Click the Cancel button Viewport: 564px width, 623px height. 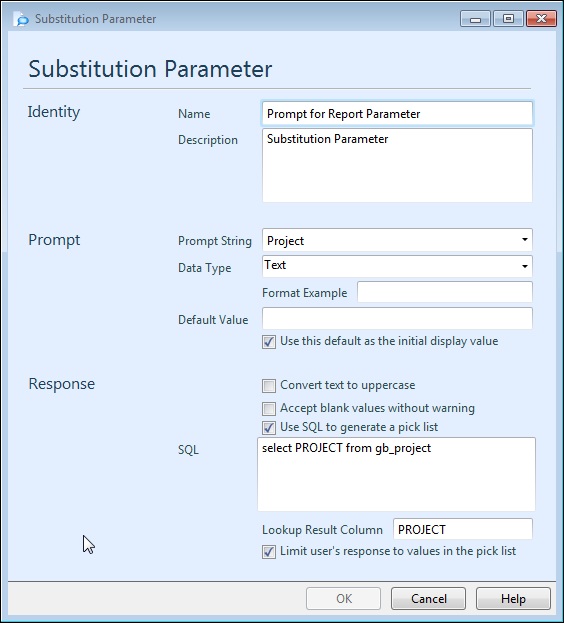(428, 598)
